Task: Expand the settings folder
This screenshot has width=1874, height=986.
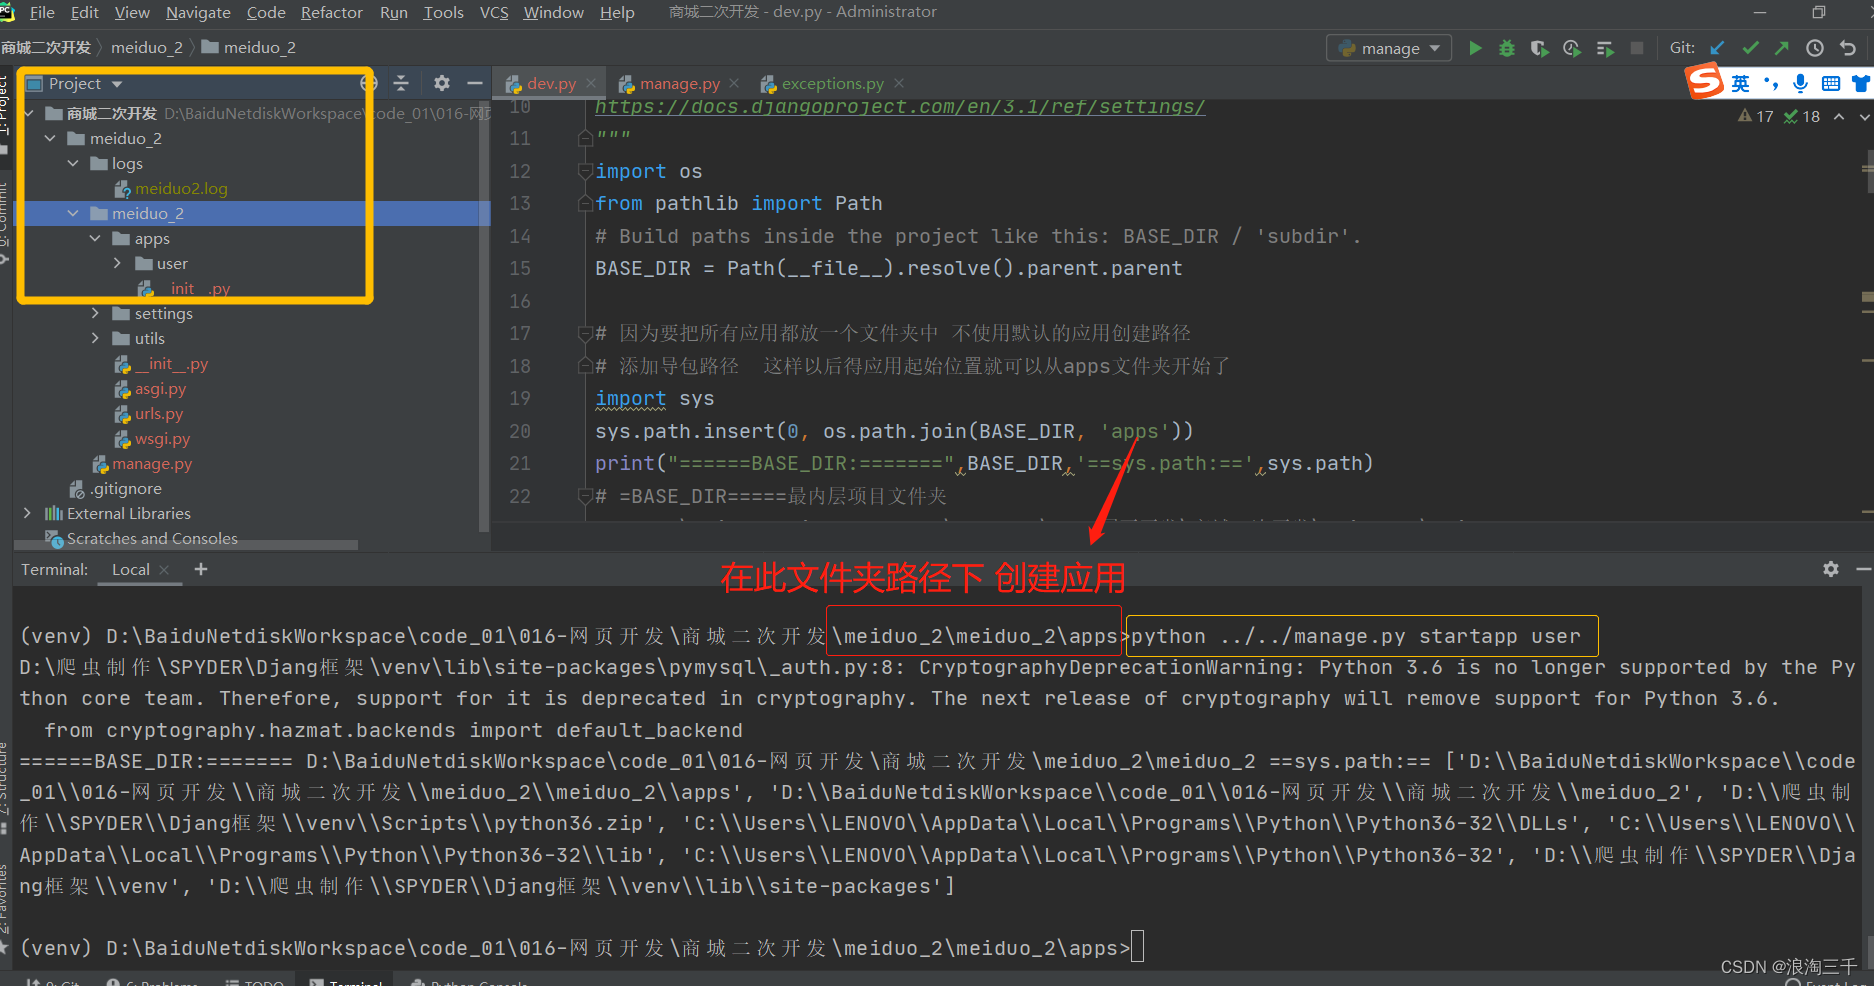Action: pos(95,313)
